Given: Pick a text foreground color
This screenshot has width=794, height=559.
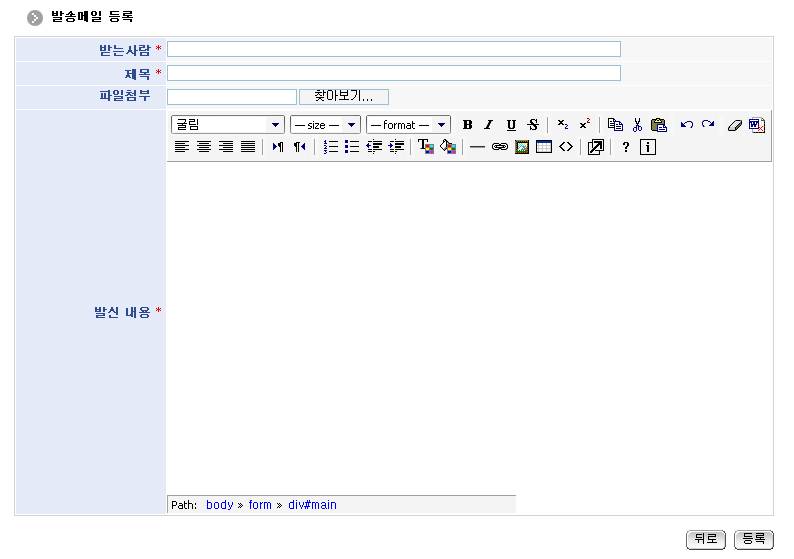Looking at the screenshot, I should pos(426,147).
